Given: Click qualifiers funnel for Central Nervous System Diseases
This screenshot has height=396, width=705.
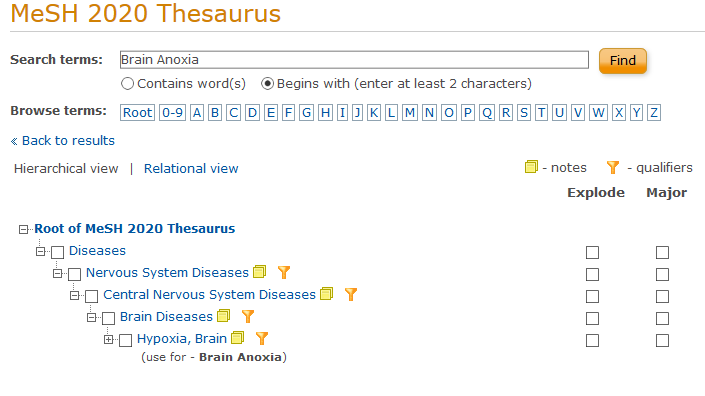Looking at the screenshot, I should coord(351,294).
